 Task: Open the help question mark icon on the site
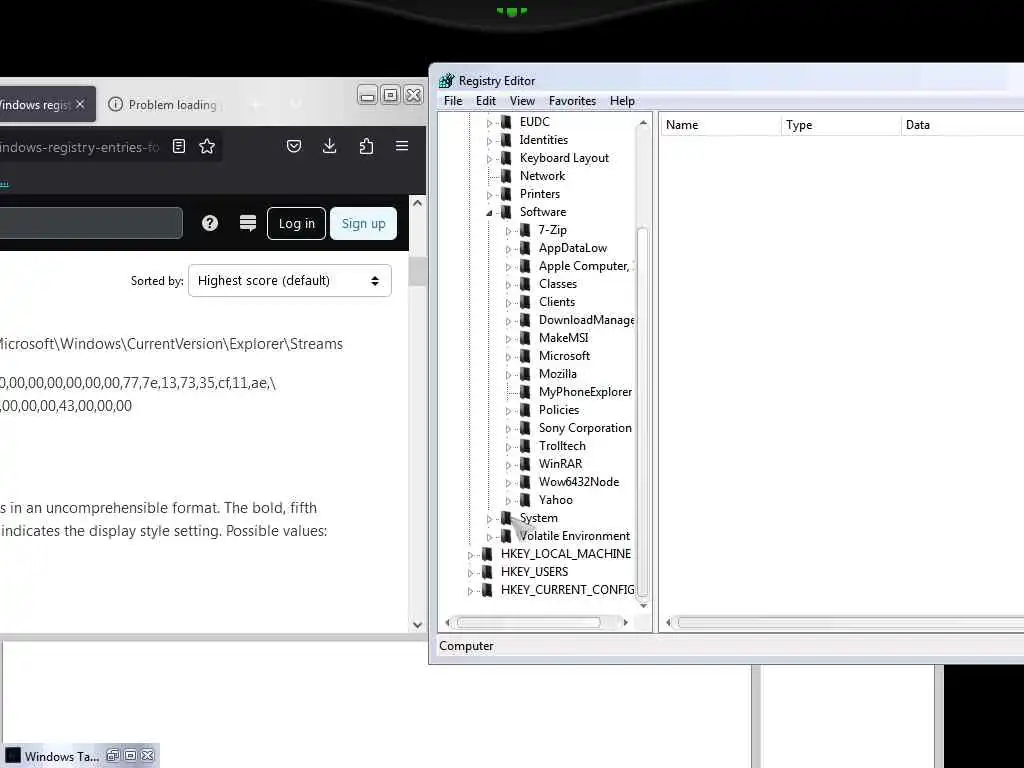pos(210,223)
